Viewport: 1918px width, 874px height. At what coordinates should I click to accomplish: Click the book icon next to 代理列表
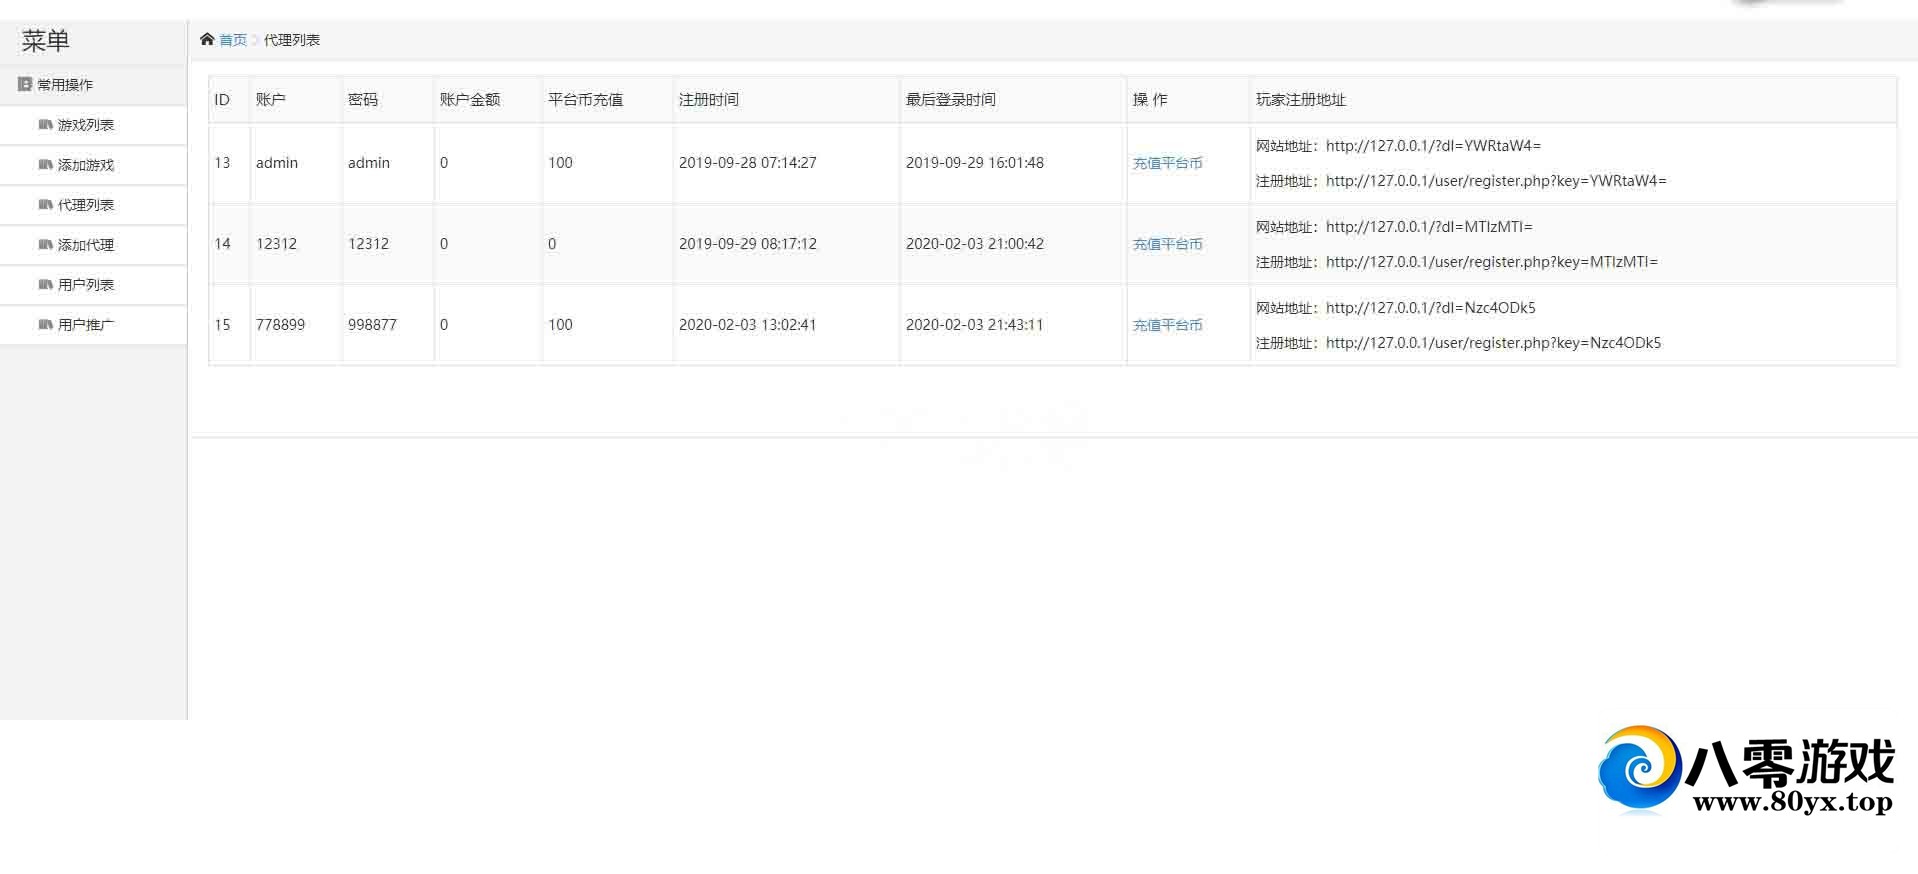pos(45,204)
